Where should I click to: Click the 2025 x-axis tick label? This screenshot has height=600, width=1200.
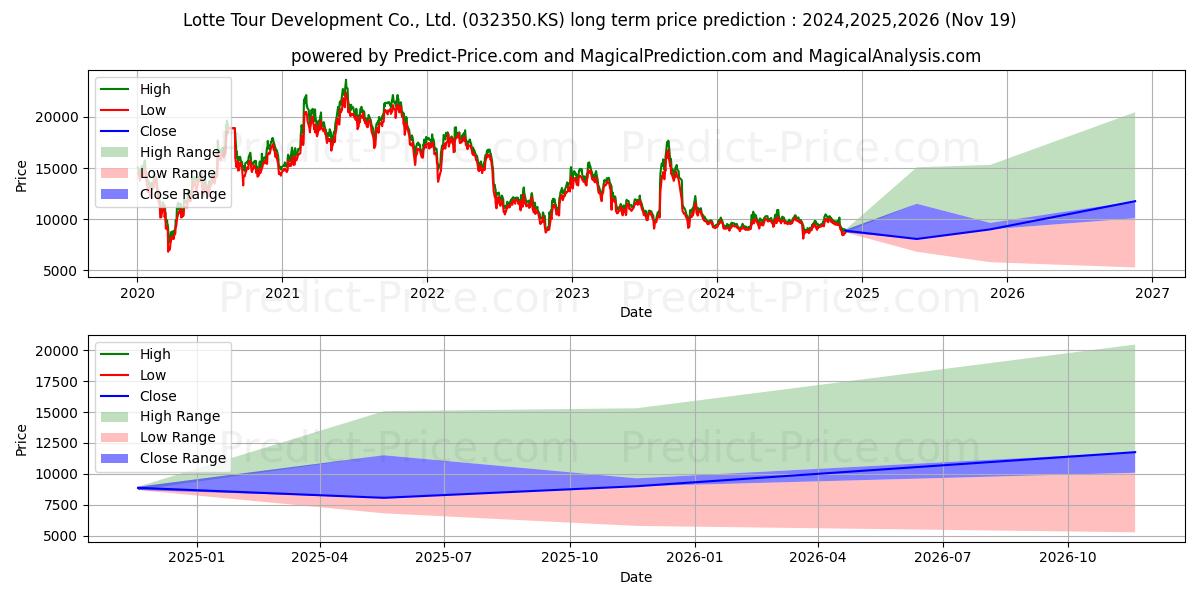862,293
